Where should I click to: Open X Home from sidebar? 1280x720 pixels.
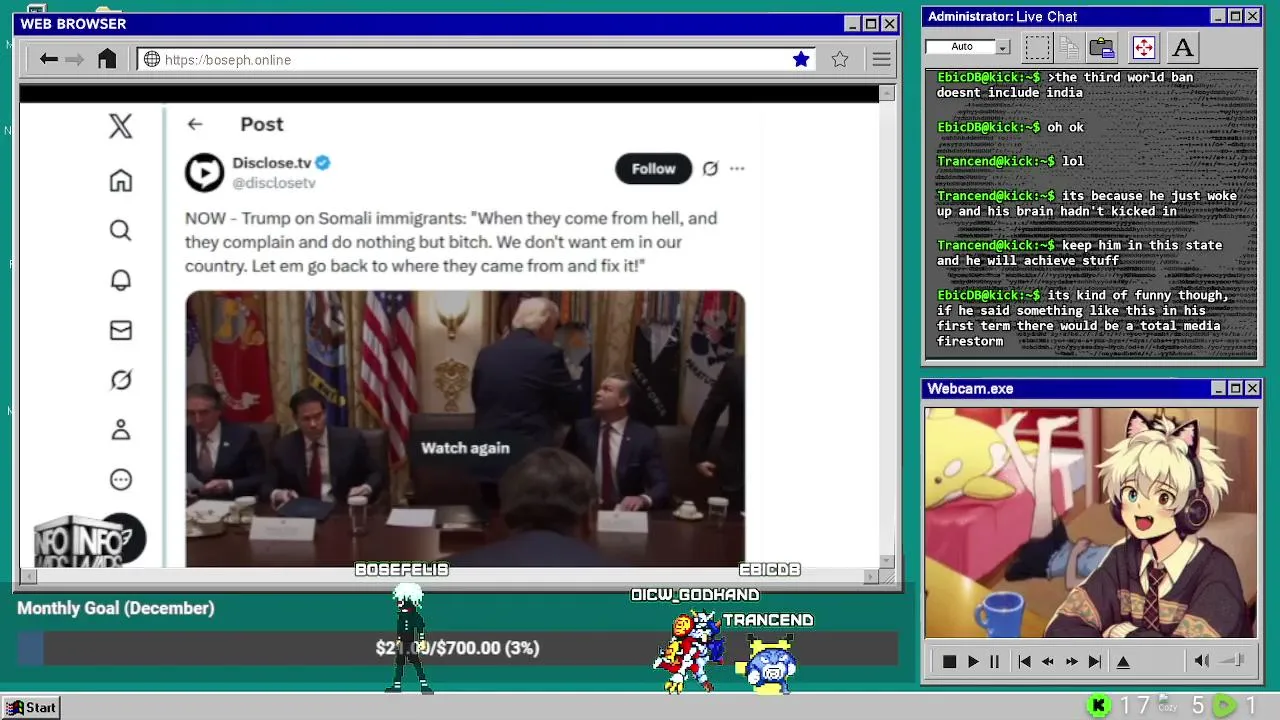[120, 180]
